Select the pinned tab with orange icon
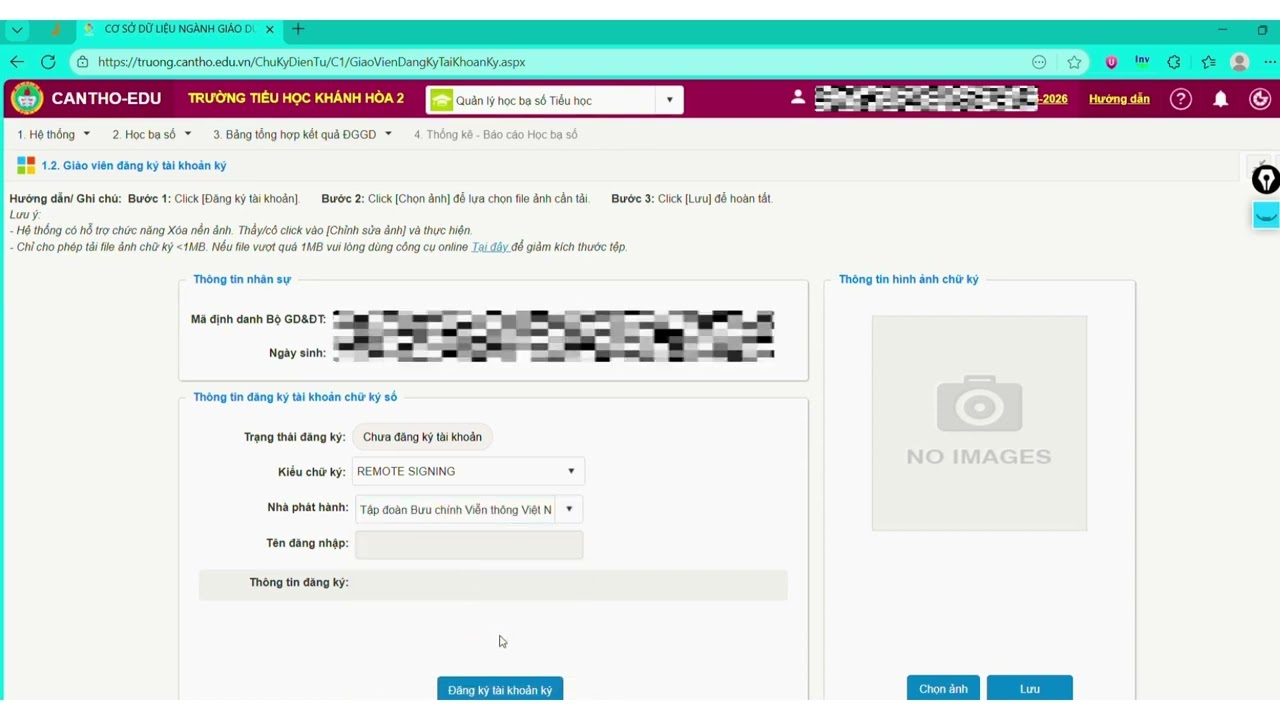 point(56,30)
